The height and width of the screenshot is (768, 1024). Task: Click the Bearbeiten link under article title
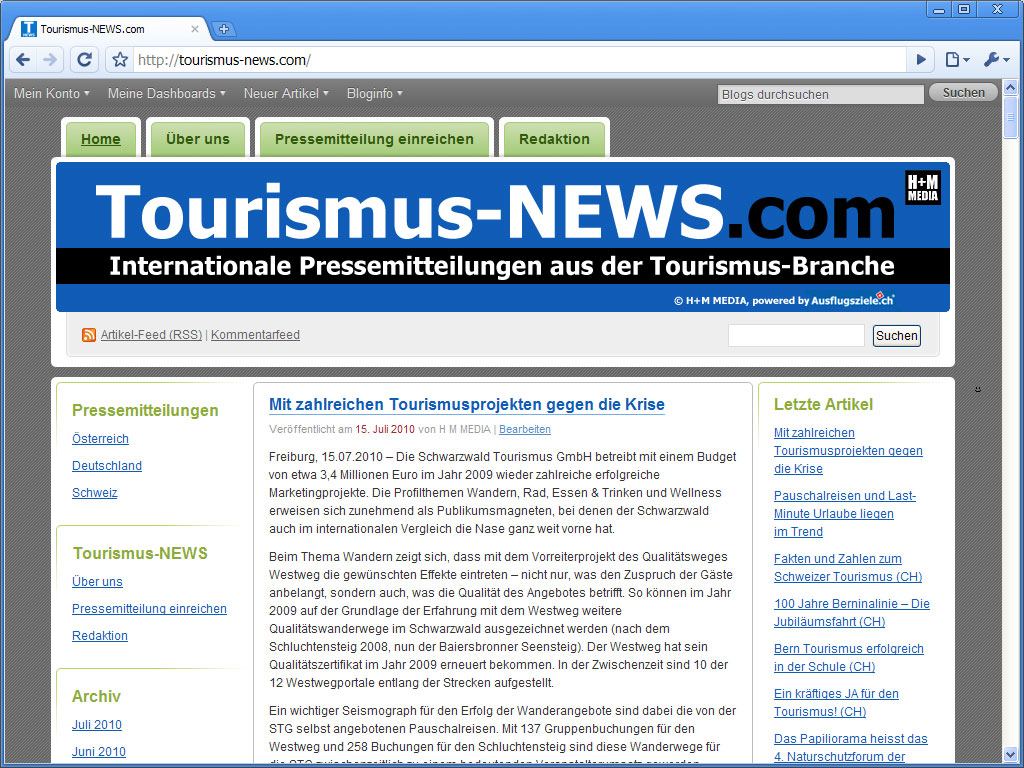525,429
